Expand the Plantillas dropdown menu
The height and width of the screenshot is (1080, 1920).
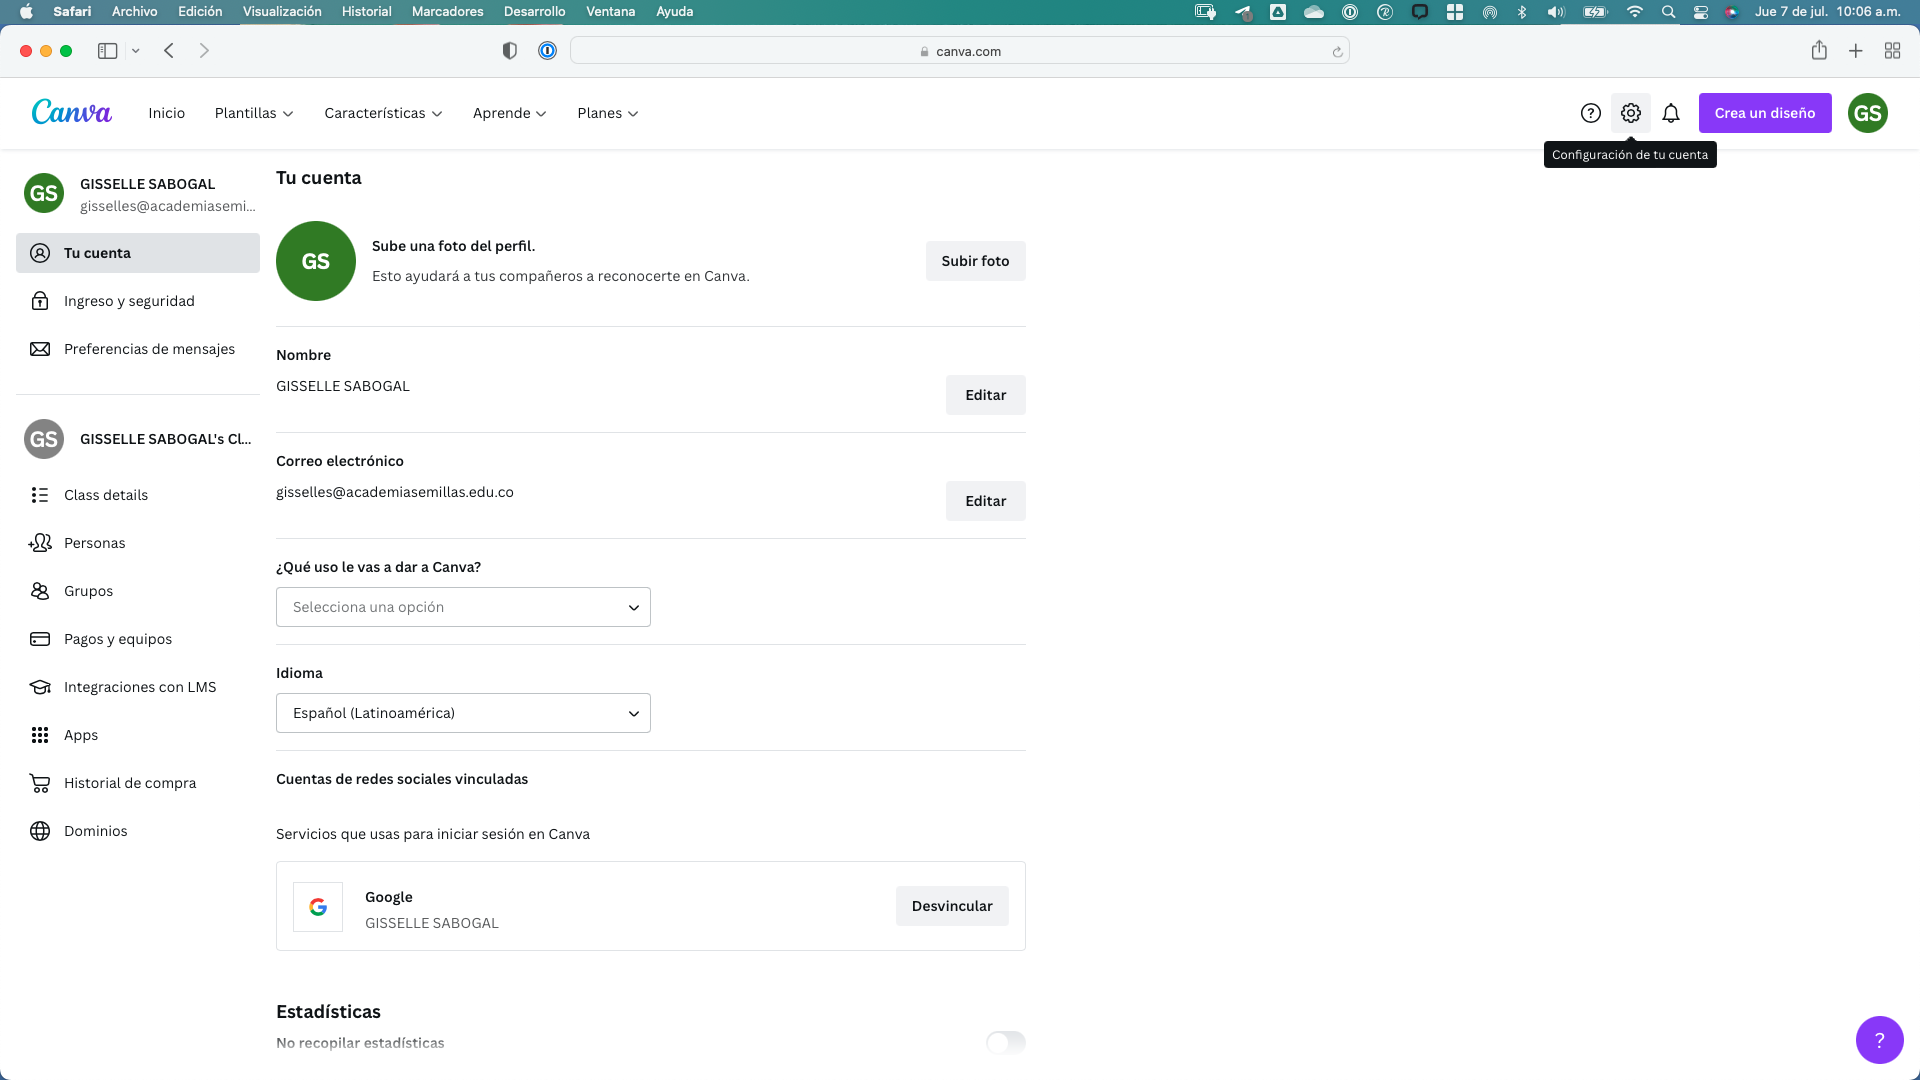coord(254,113)
